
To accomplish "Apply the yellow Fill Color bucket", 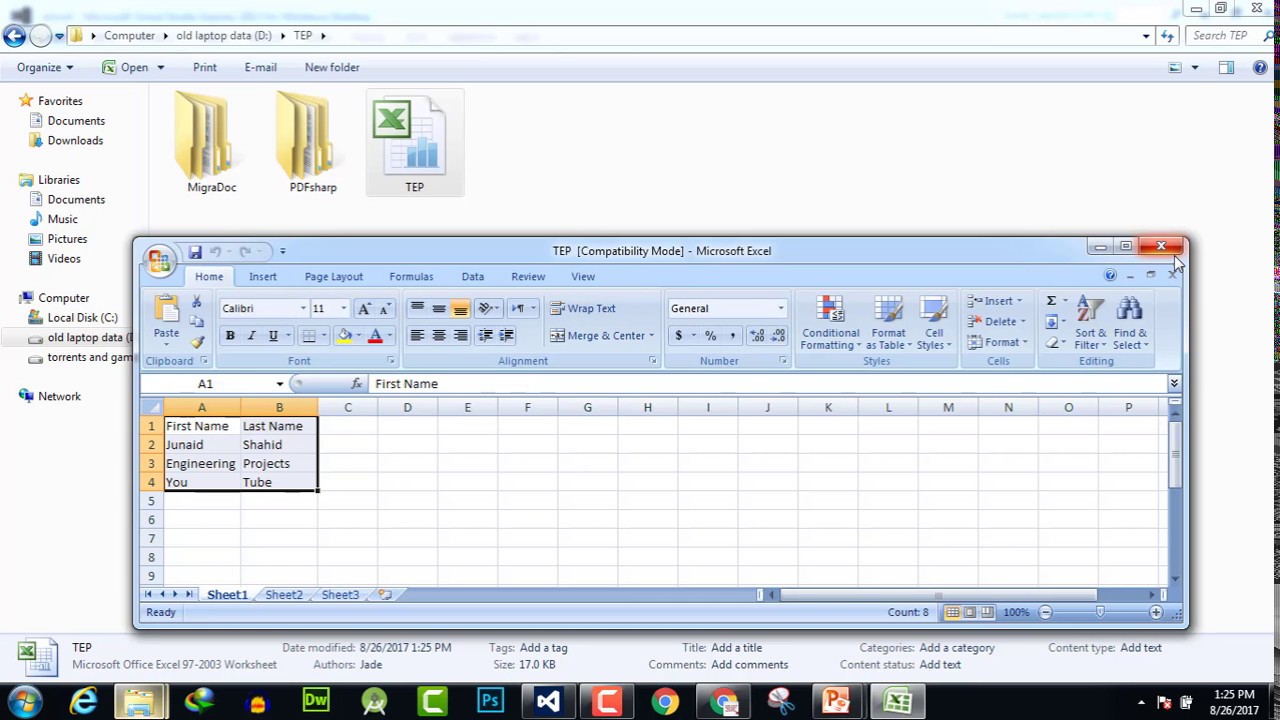I will 344,336.
